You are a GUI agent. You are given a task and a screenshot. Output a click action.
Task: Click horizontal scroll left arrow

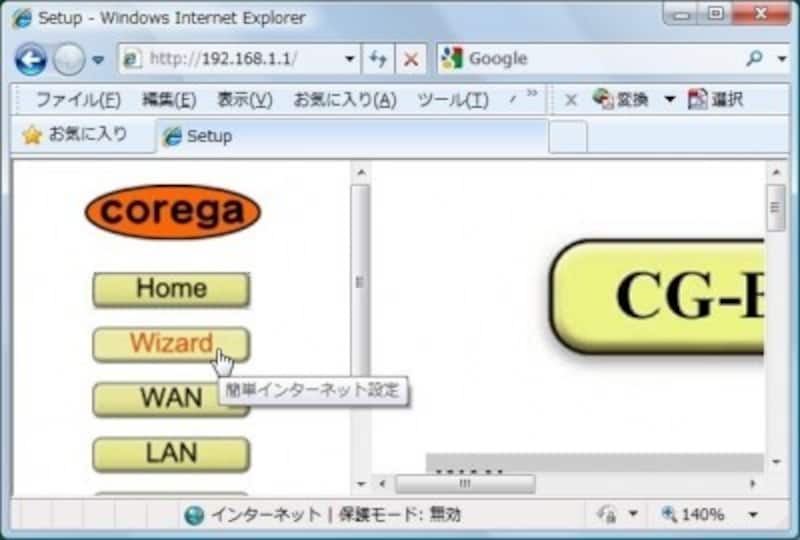[382, 483]
